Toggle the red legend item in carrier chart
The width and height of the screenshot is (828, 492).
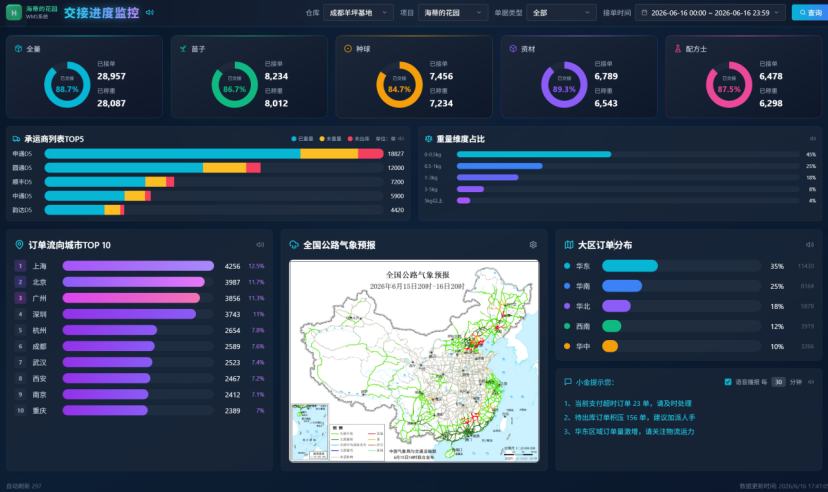coord(358,139)
